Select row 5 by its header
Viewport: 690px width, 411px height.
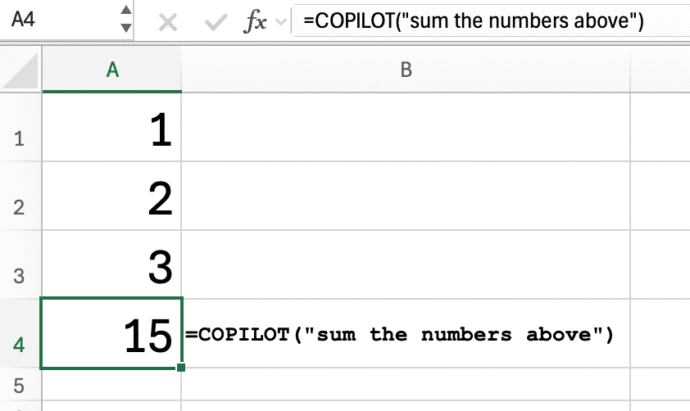coord(20,385)
